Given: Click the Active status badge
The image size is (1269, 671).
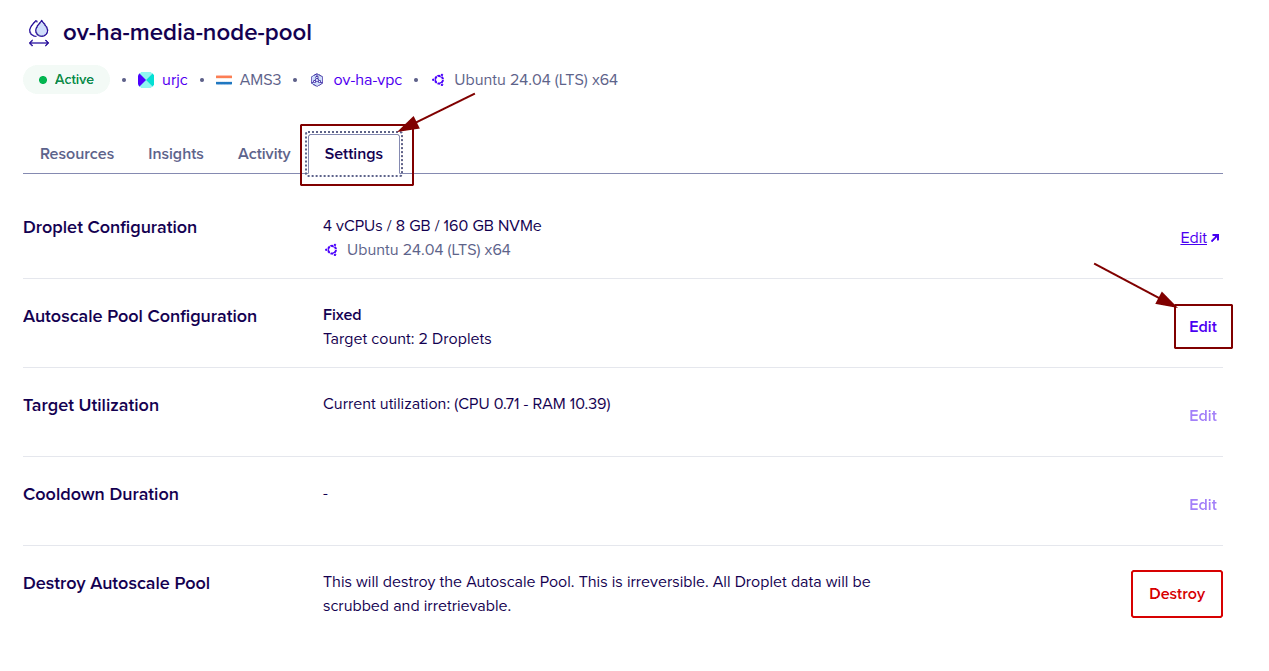Looking at the screenshot, I should pos(66,79).
